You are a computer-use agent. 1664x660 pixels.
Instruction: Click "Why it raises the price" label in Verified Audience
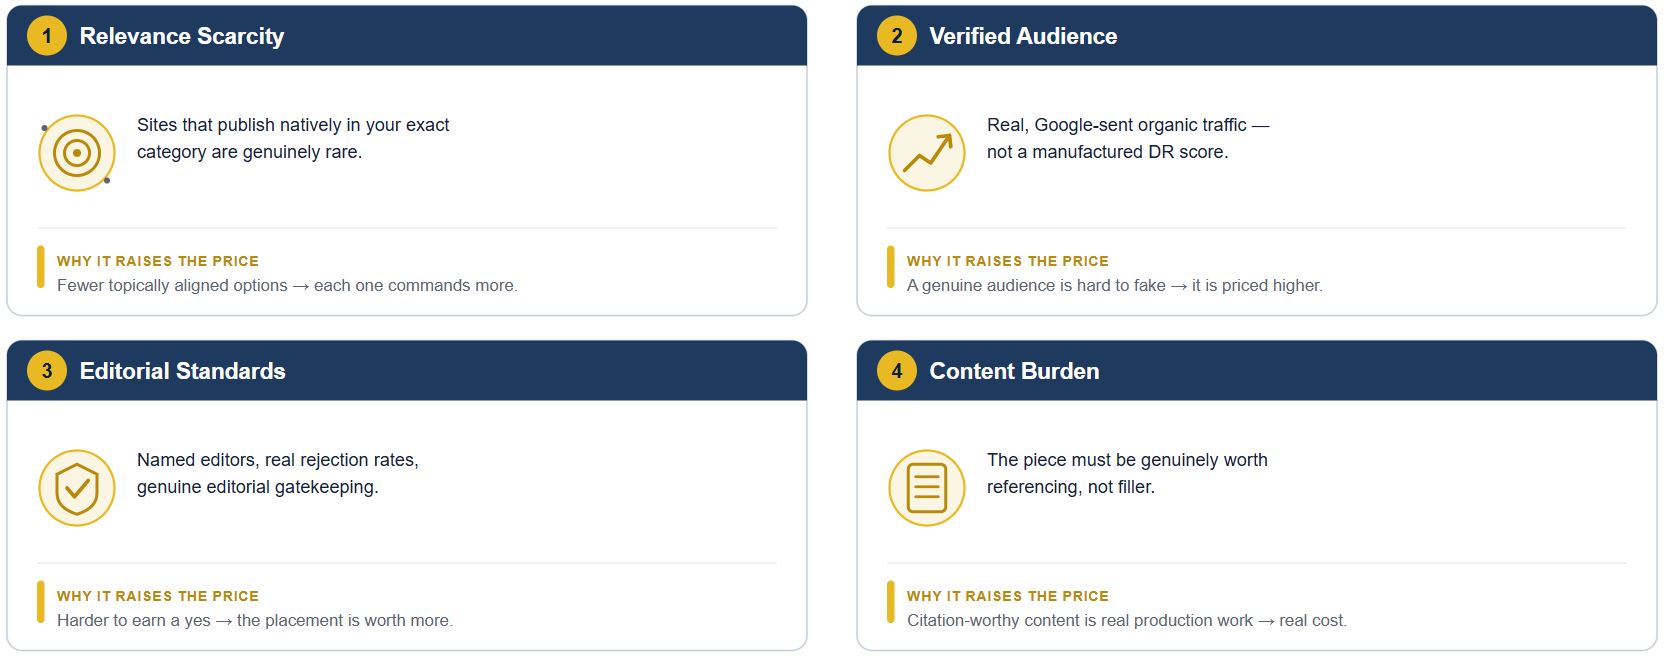coord(1008,261)
